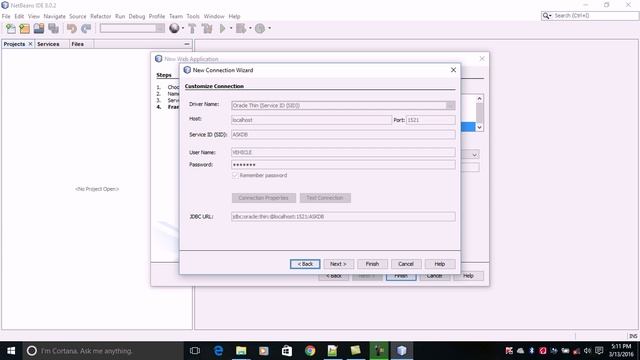Click the Undo toolbar icon
Image resolution: width=640 pixels, height=360 pixels.
72,29
